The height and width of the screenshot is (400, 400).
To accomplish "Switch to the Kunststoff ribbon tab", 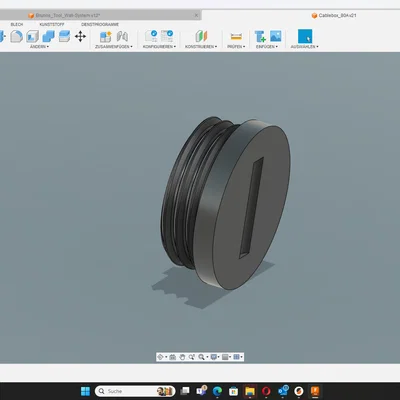I will (x=52, y=24).
